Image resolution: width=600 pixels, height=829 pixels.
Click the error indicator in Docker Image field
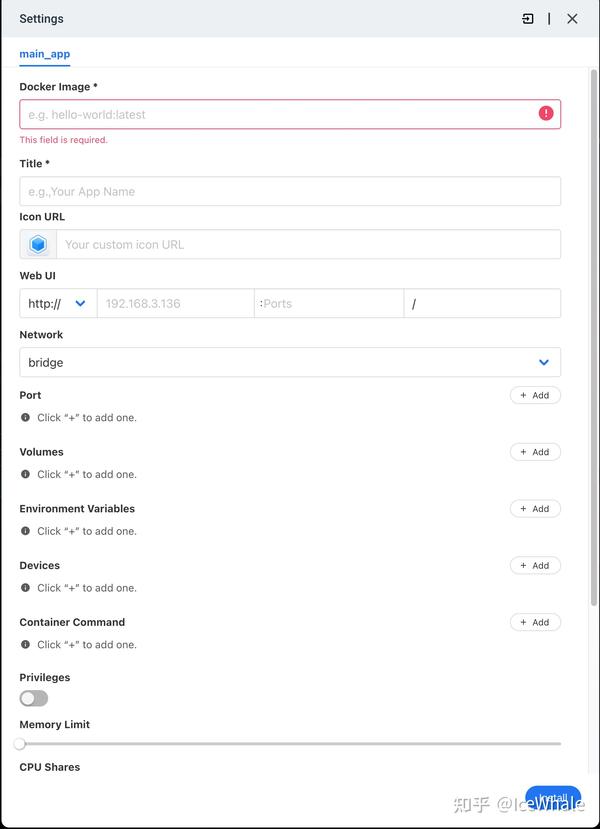546,113
